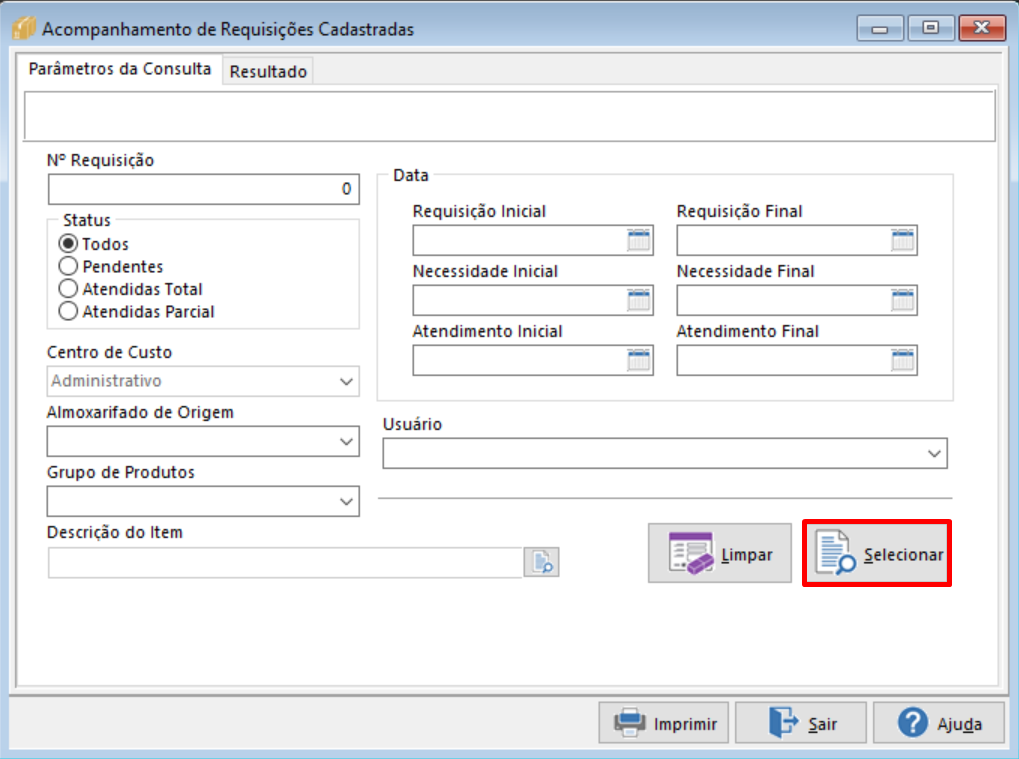Click the Descrição do Item text field

point(285,562)
